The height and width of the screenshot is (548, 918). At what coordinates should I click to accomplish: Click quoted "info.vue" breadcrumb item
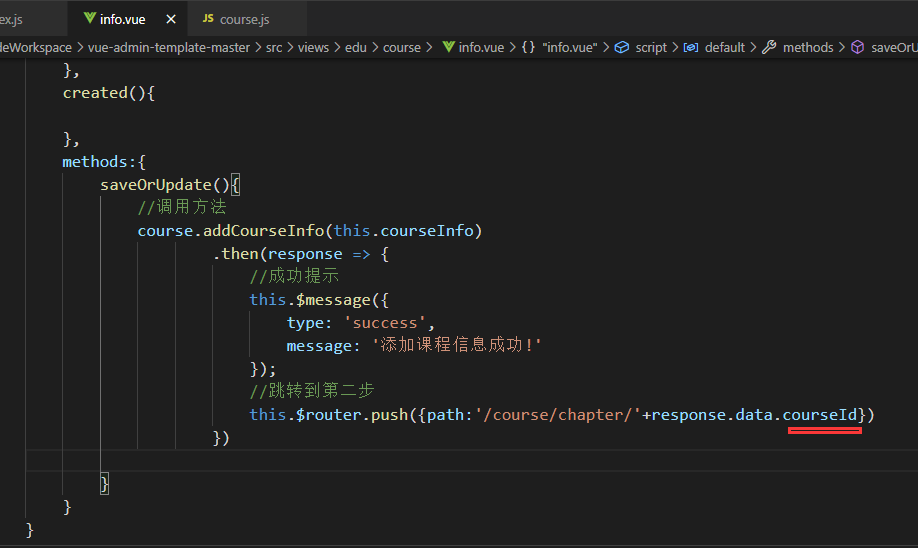570,47
